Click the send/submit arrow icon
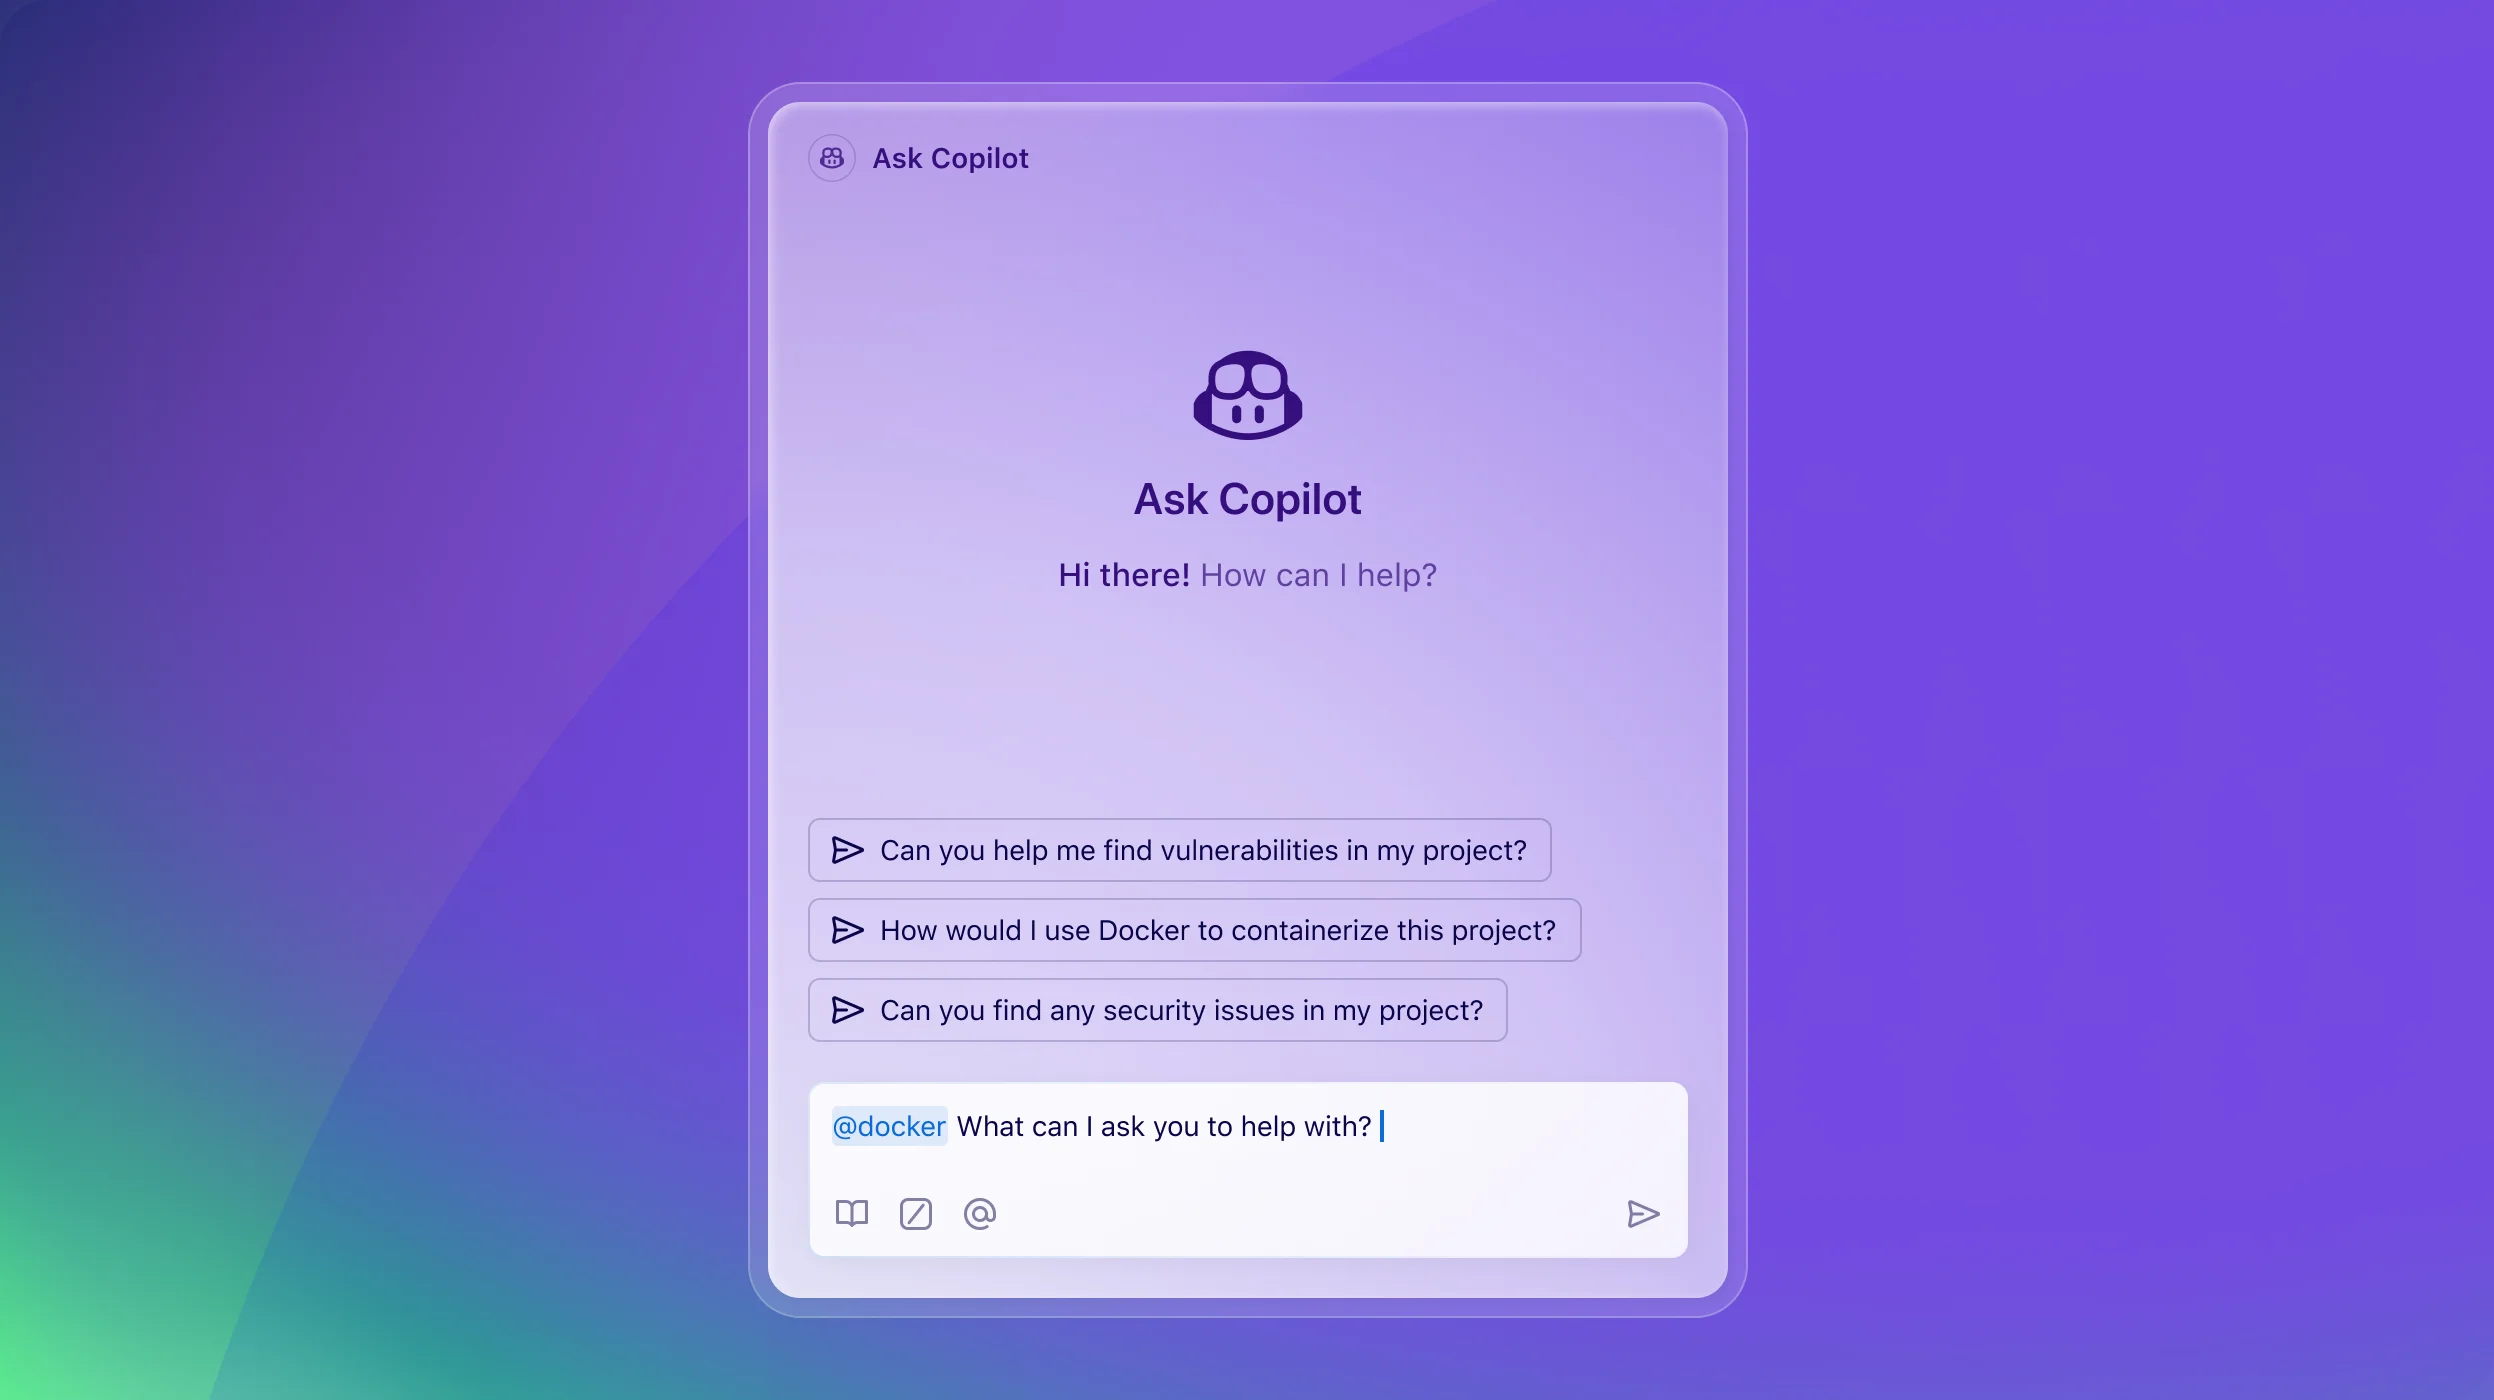The height and width of the screenshot is (1400, 2494). coord(1641,1213)
